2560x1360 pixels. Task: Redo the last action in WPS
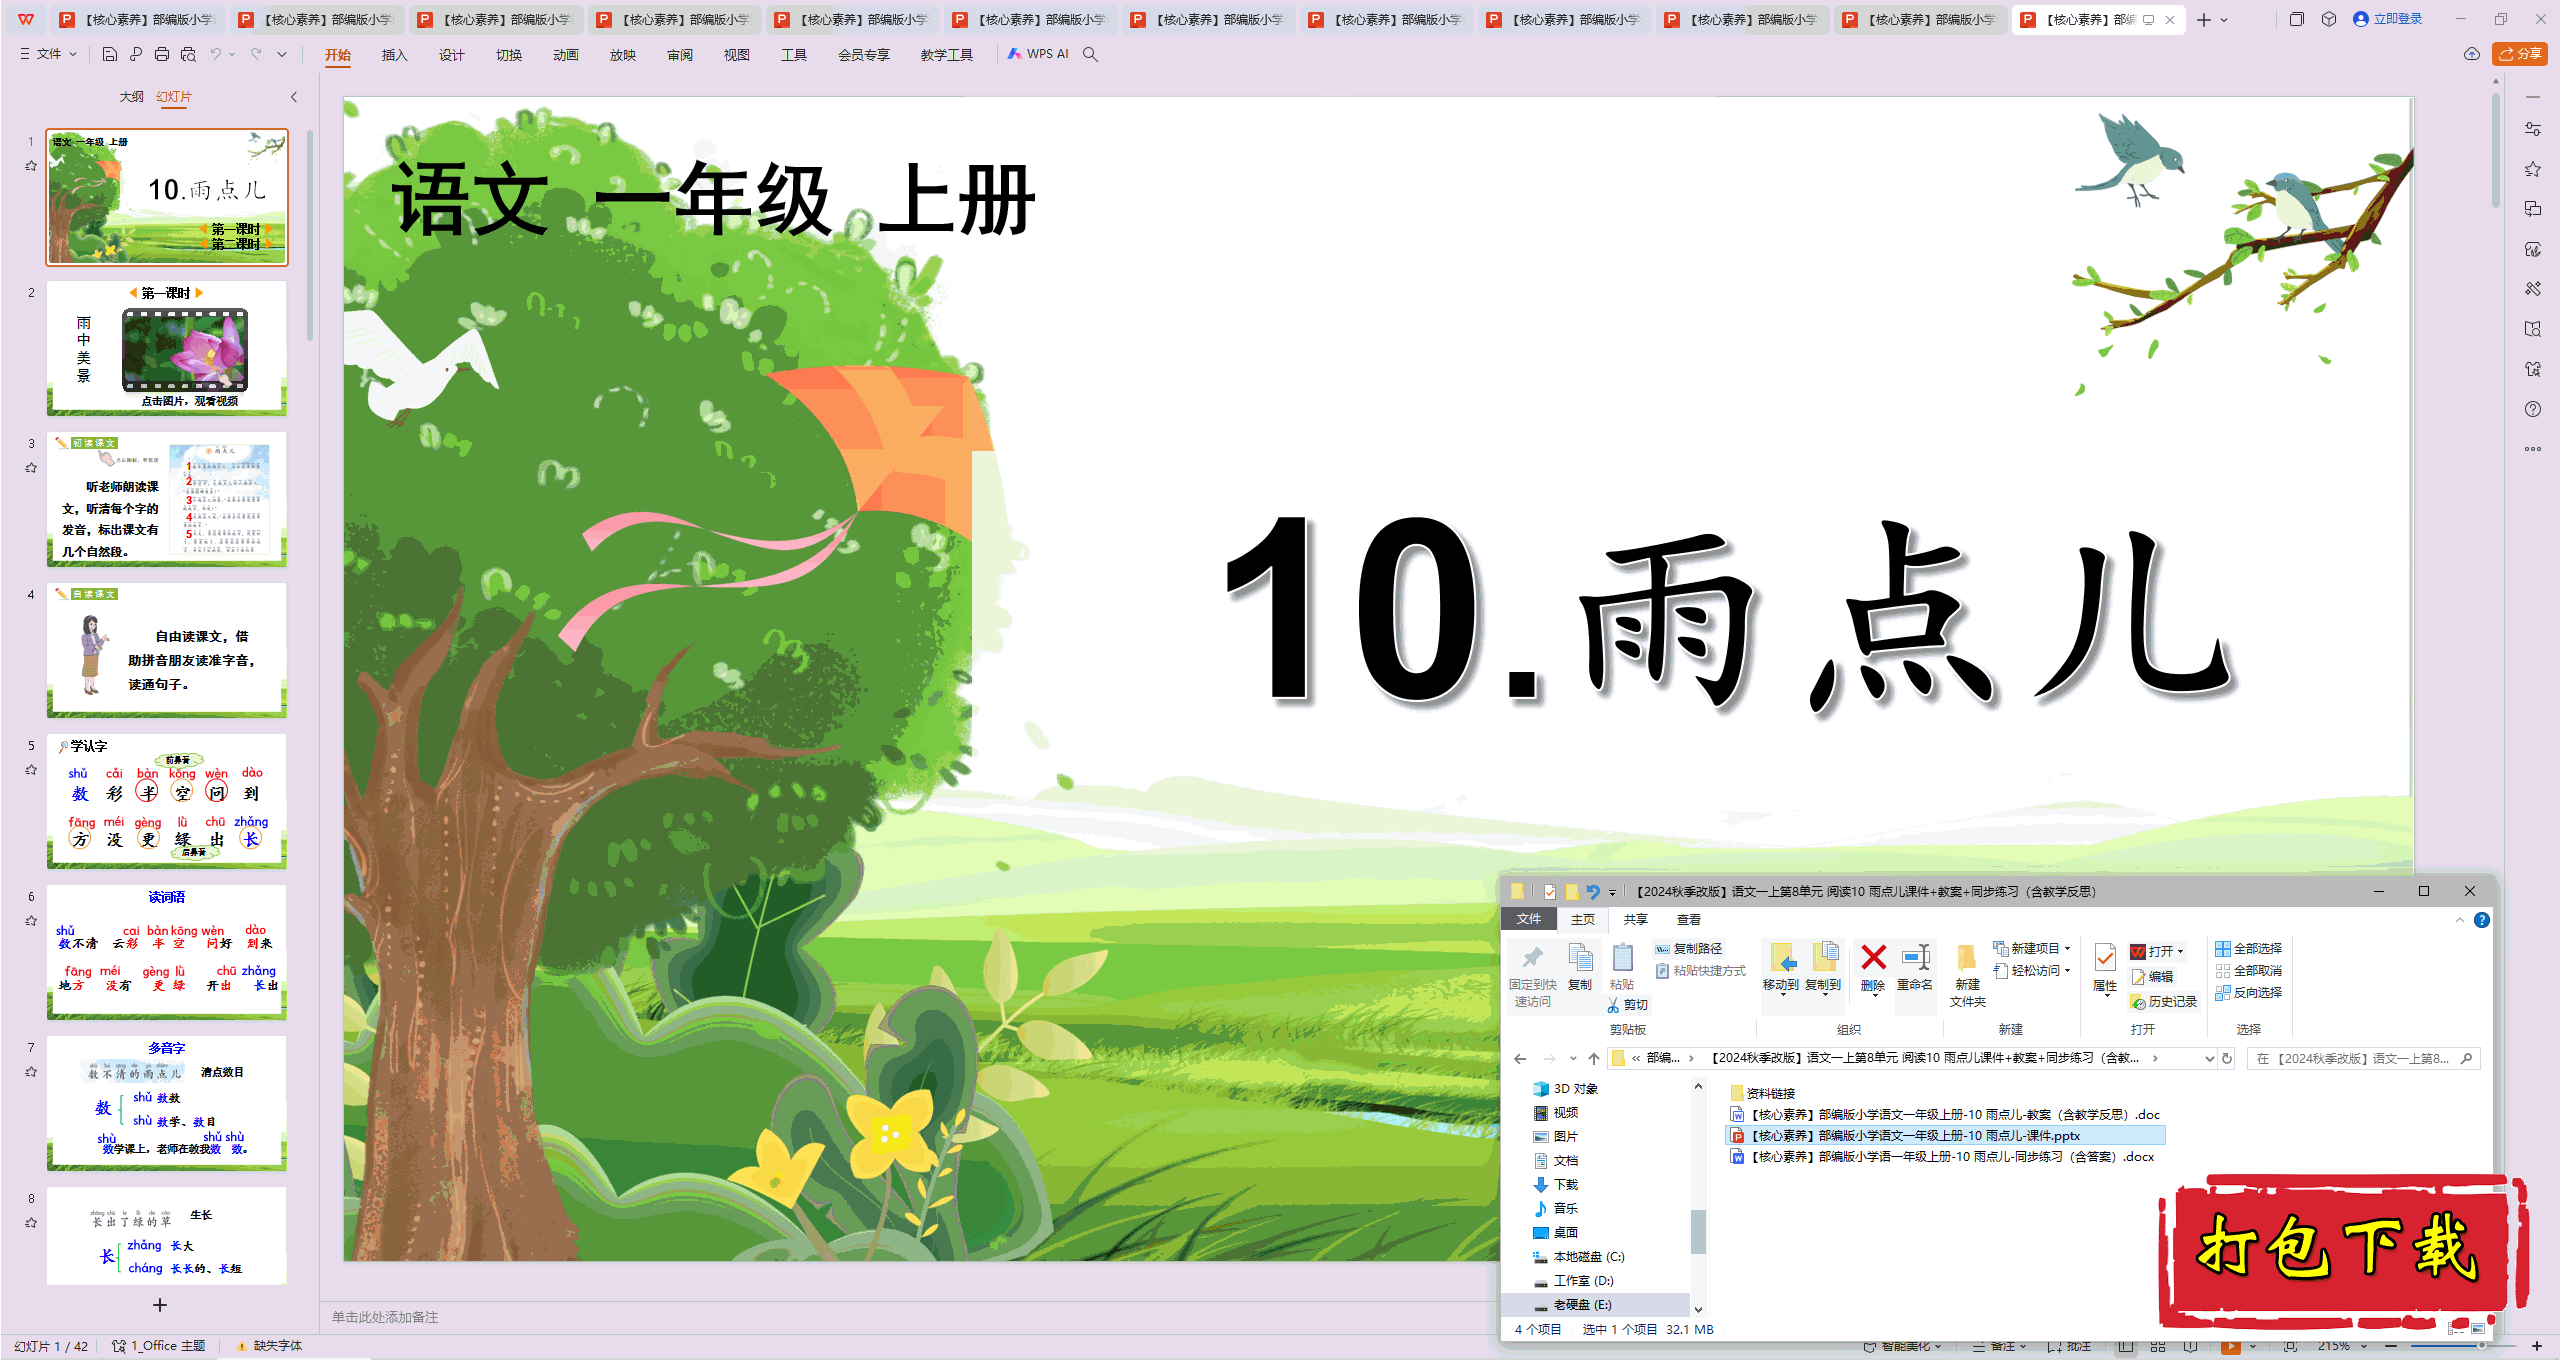click(x=256, y=55)
